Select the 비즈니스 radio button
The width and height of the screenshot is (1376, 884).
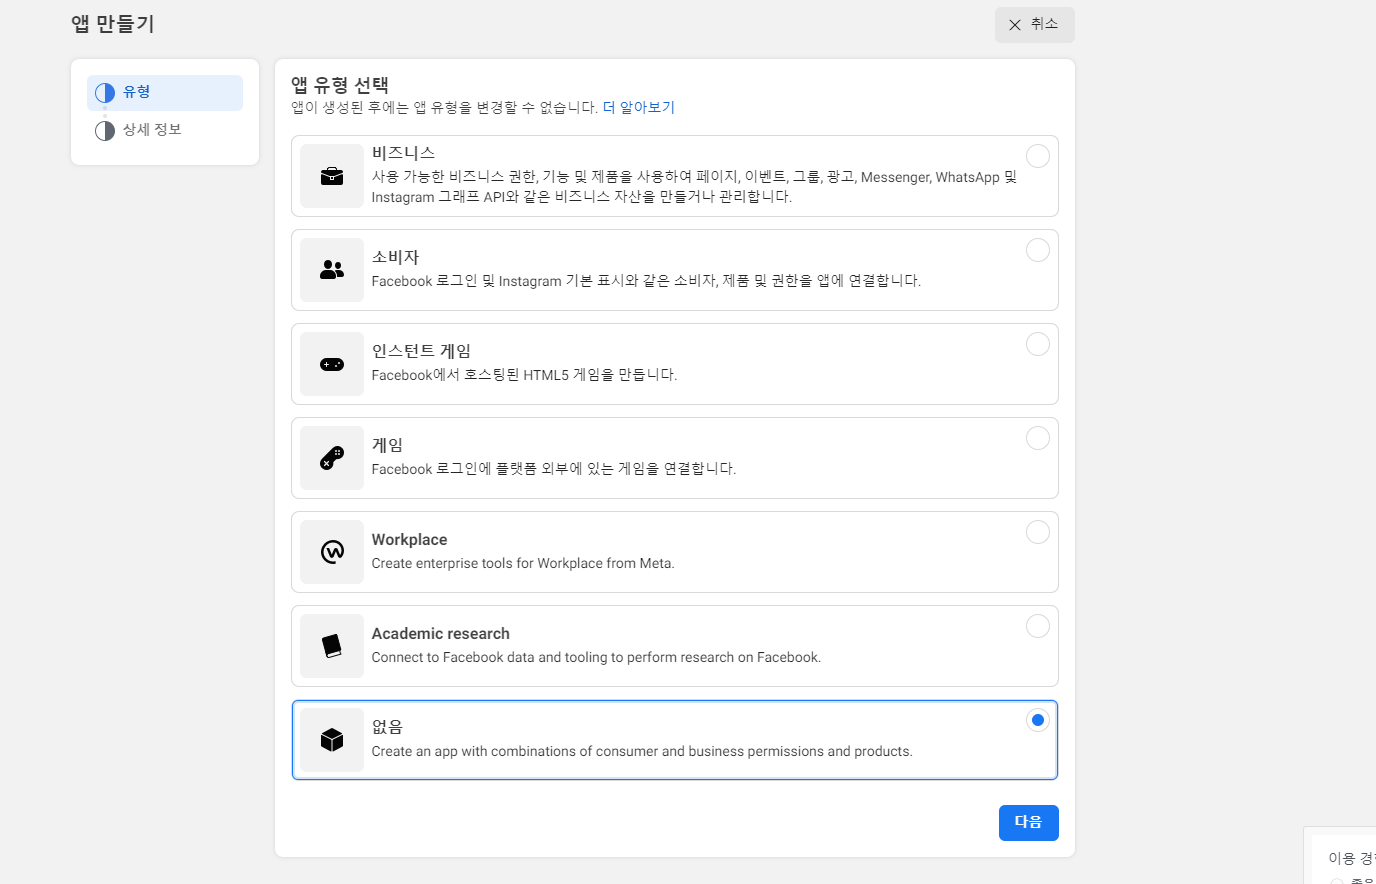click(x=1038, y=156)
